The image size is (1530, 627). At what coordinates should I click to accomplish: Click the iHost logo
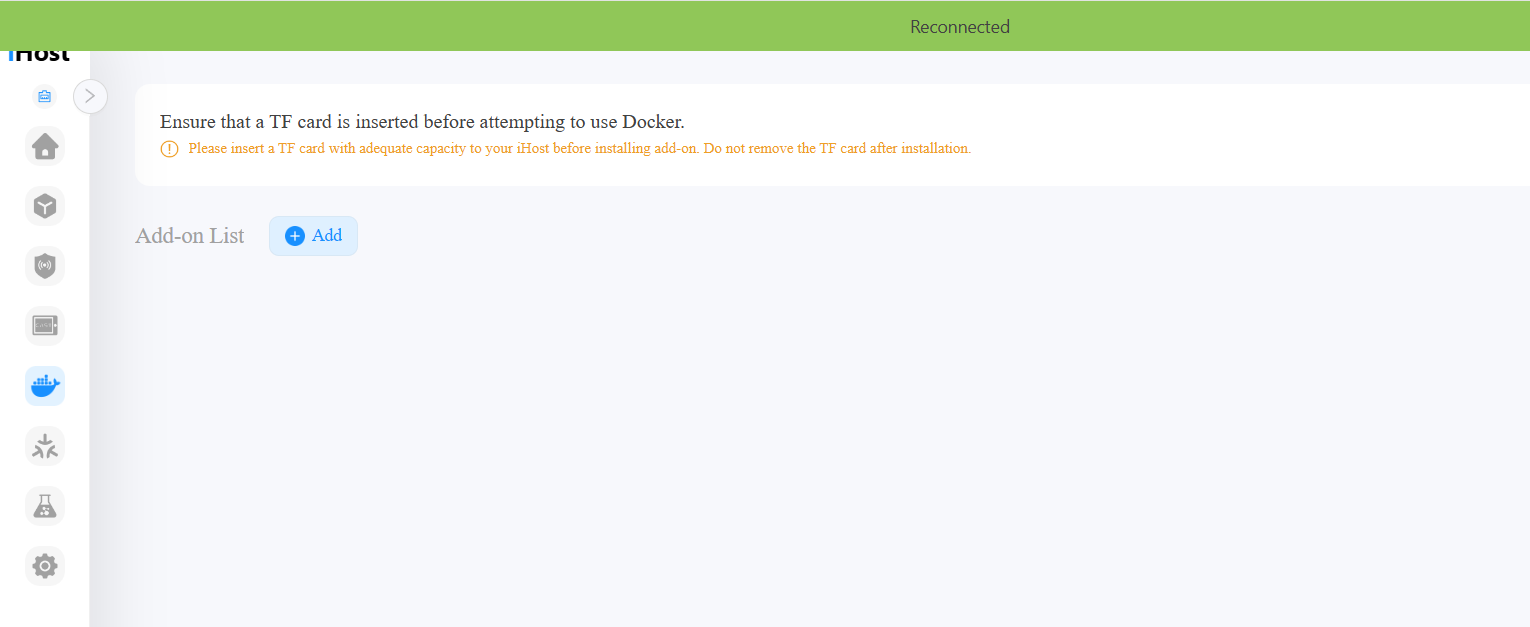click(x=40, y=56)
